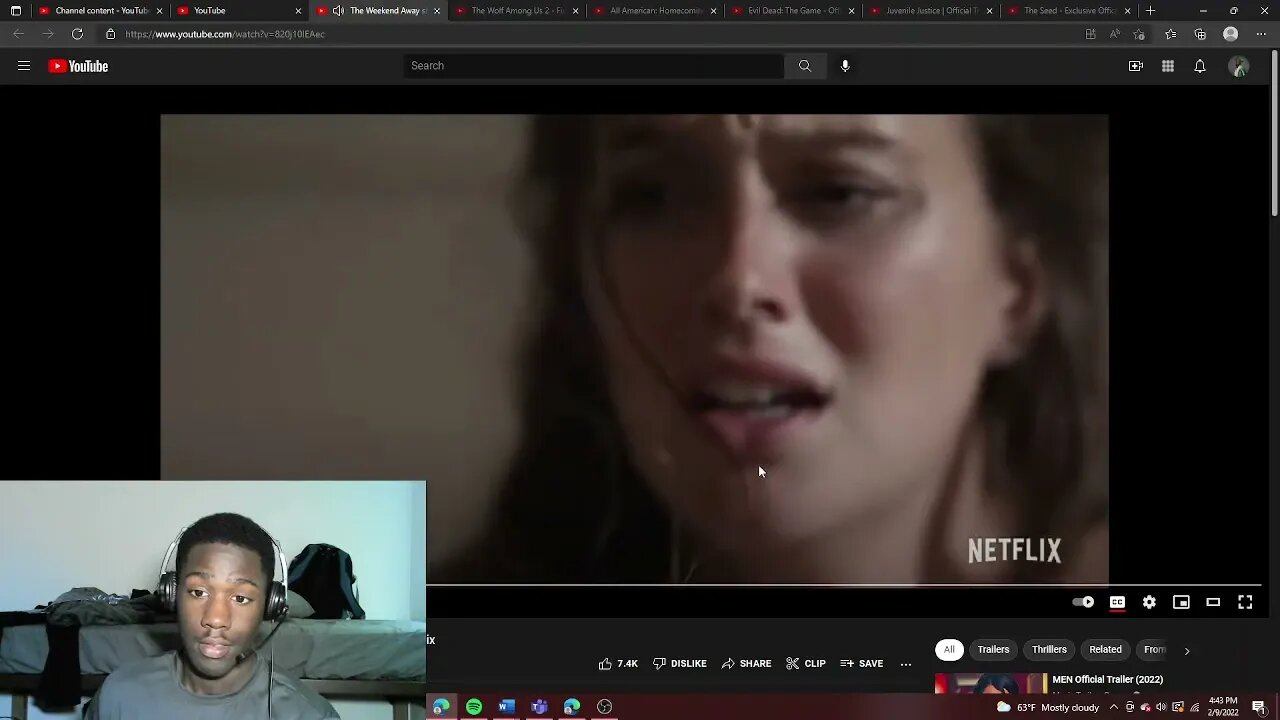
Task: Click the search magnifier button
Action: pos(805,66)
